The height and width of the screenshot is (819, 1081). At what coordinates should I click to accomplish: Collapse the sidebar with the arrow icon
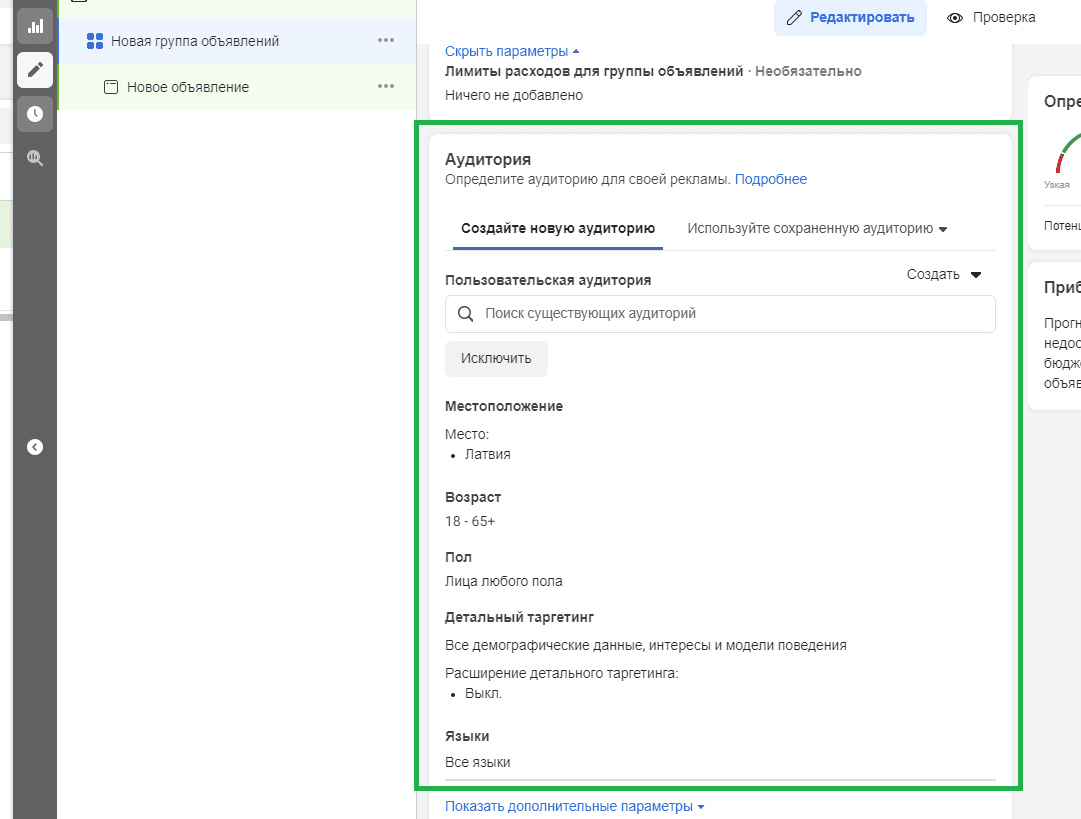click(35, 447)
